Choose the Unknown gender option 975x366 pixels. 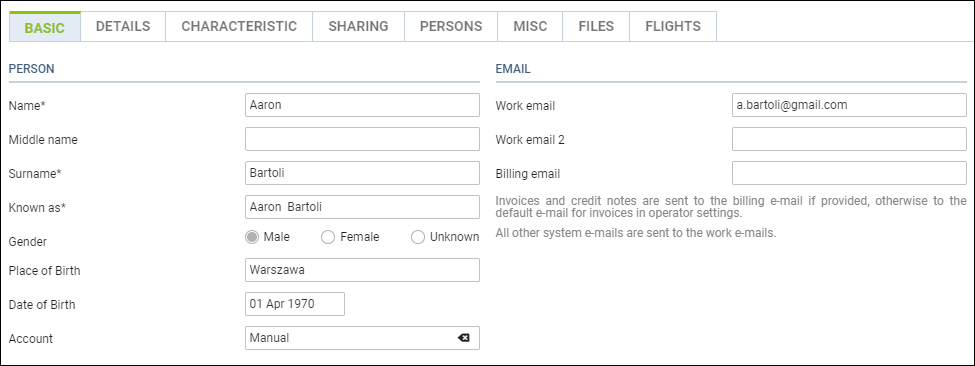(418, 237)
